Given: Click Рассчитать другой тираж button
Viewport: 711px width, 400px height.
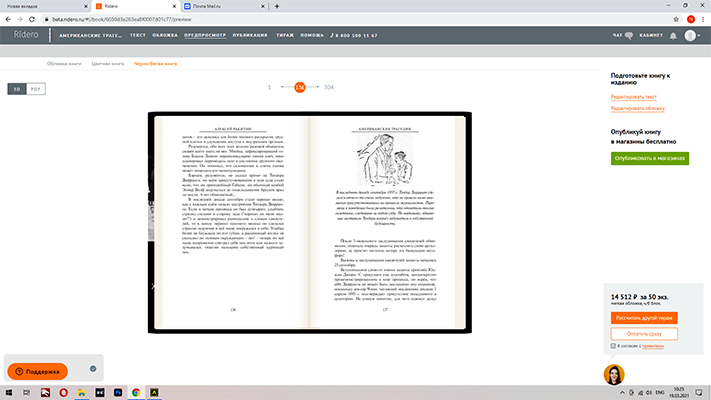Looking at the screenshot, I should (644, 318).
